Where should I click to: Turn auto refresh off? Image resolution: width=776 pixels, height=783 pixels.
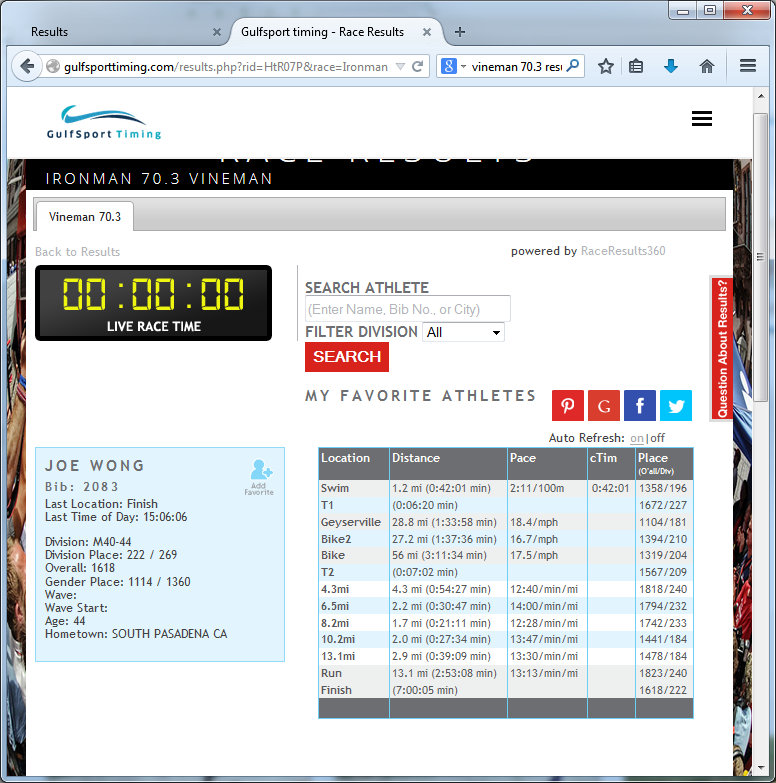[x=657, y=438]
